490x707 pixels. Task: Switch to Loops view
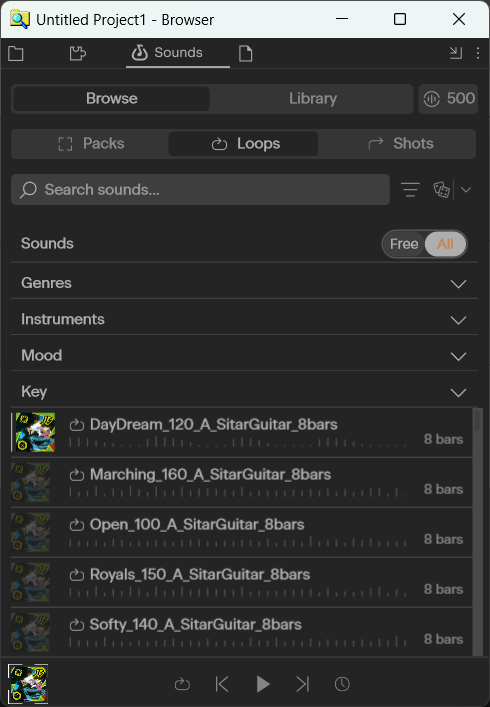tap(243, 144)
